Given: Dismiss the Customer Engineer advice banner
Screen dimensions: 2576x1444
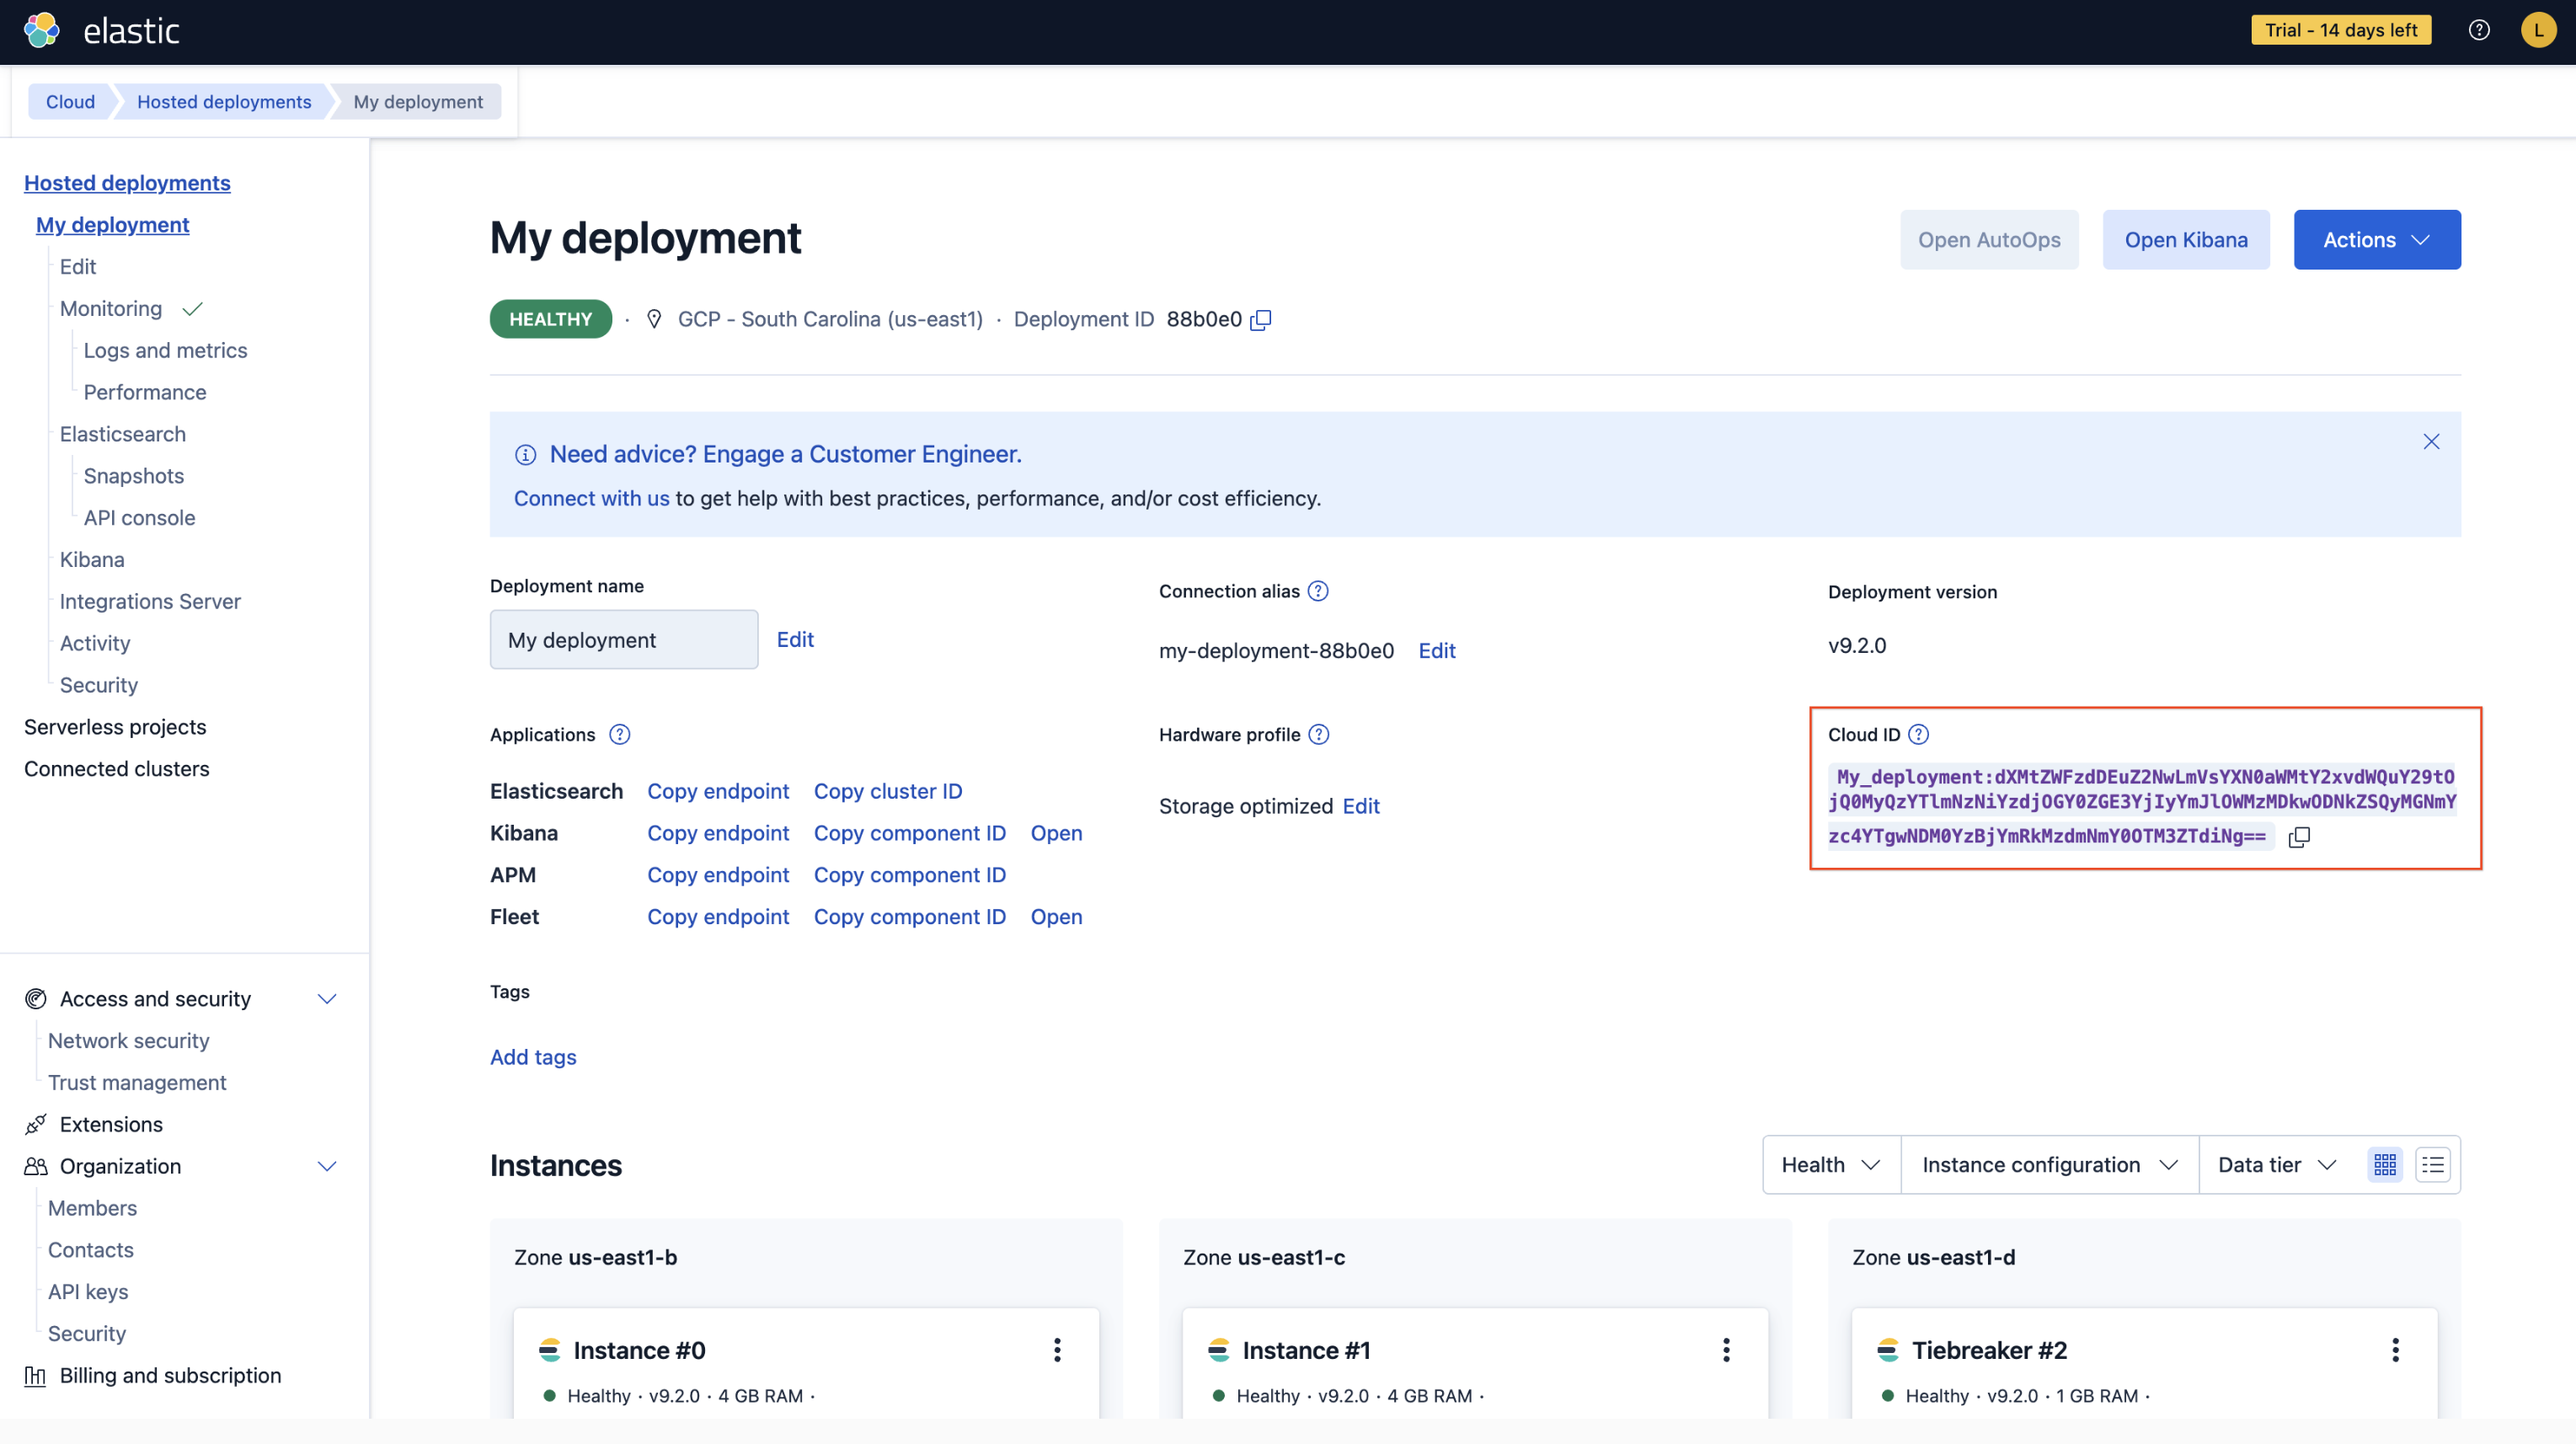Looking at the screenshot, I should point(2431,442).
